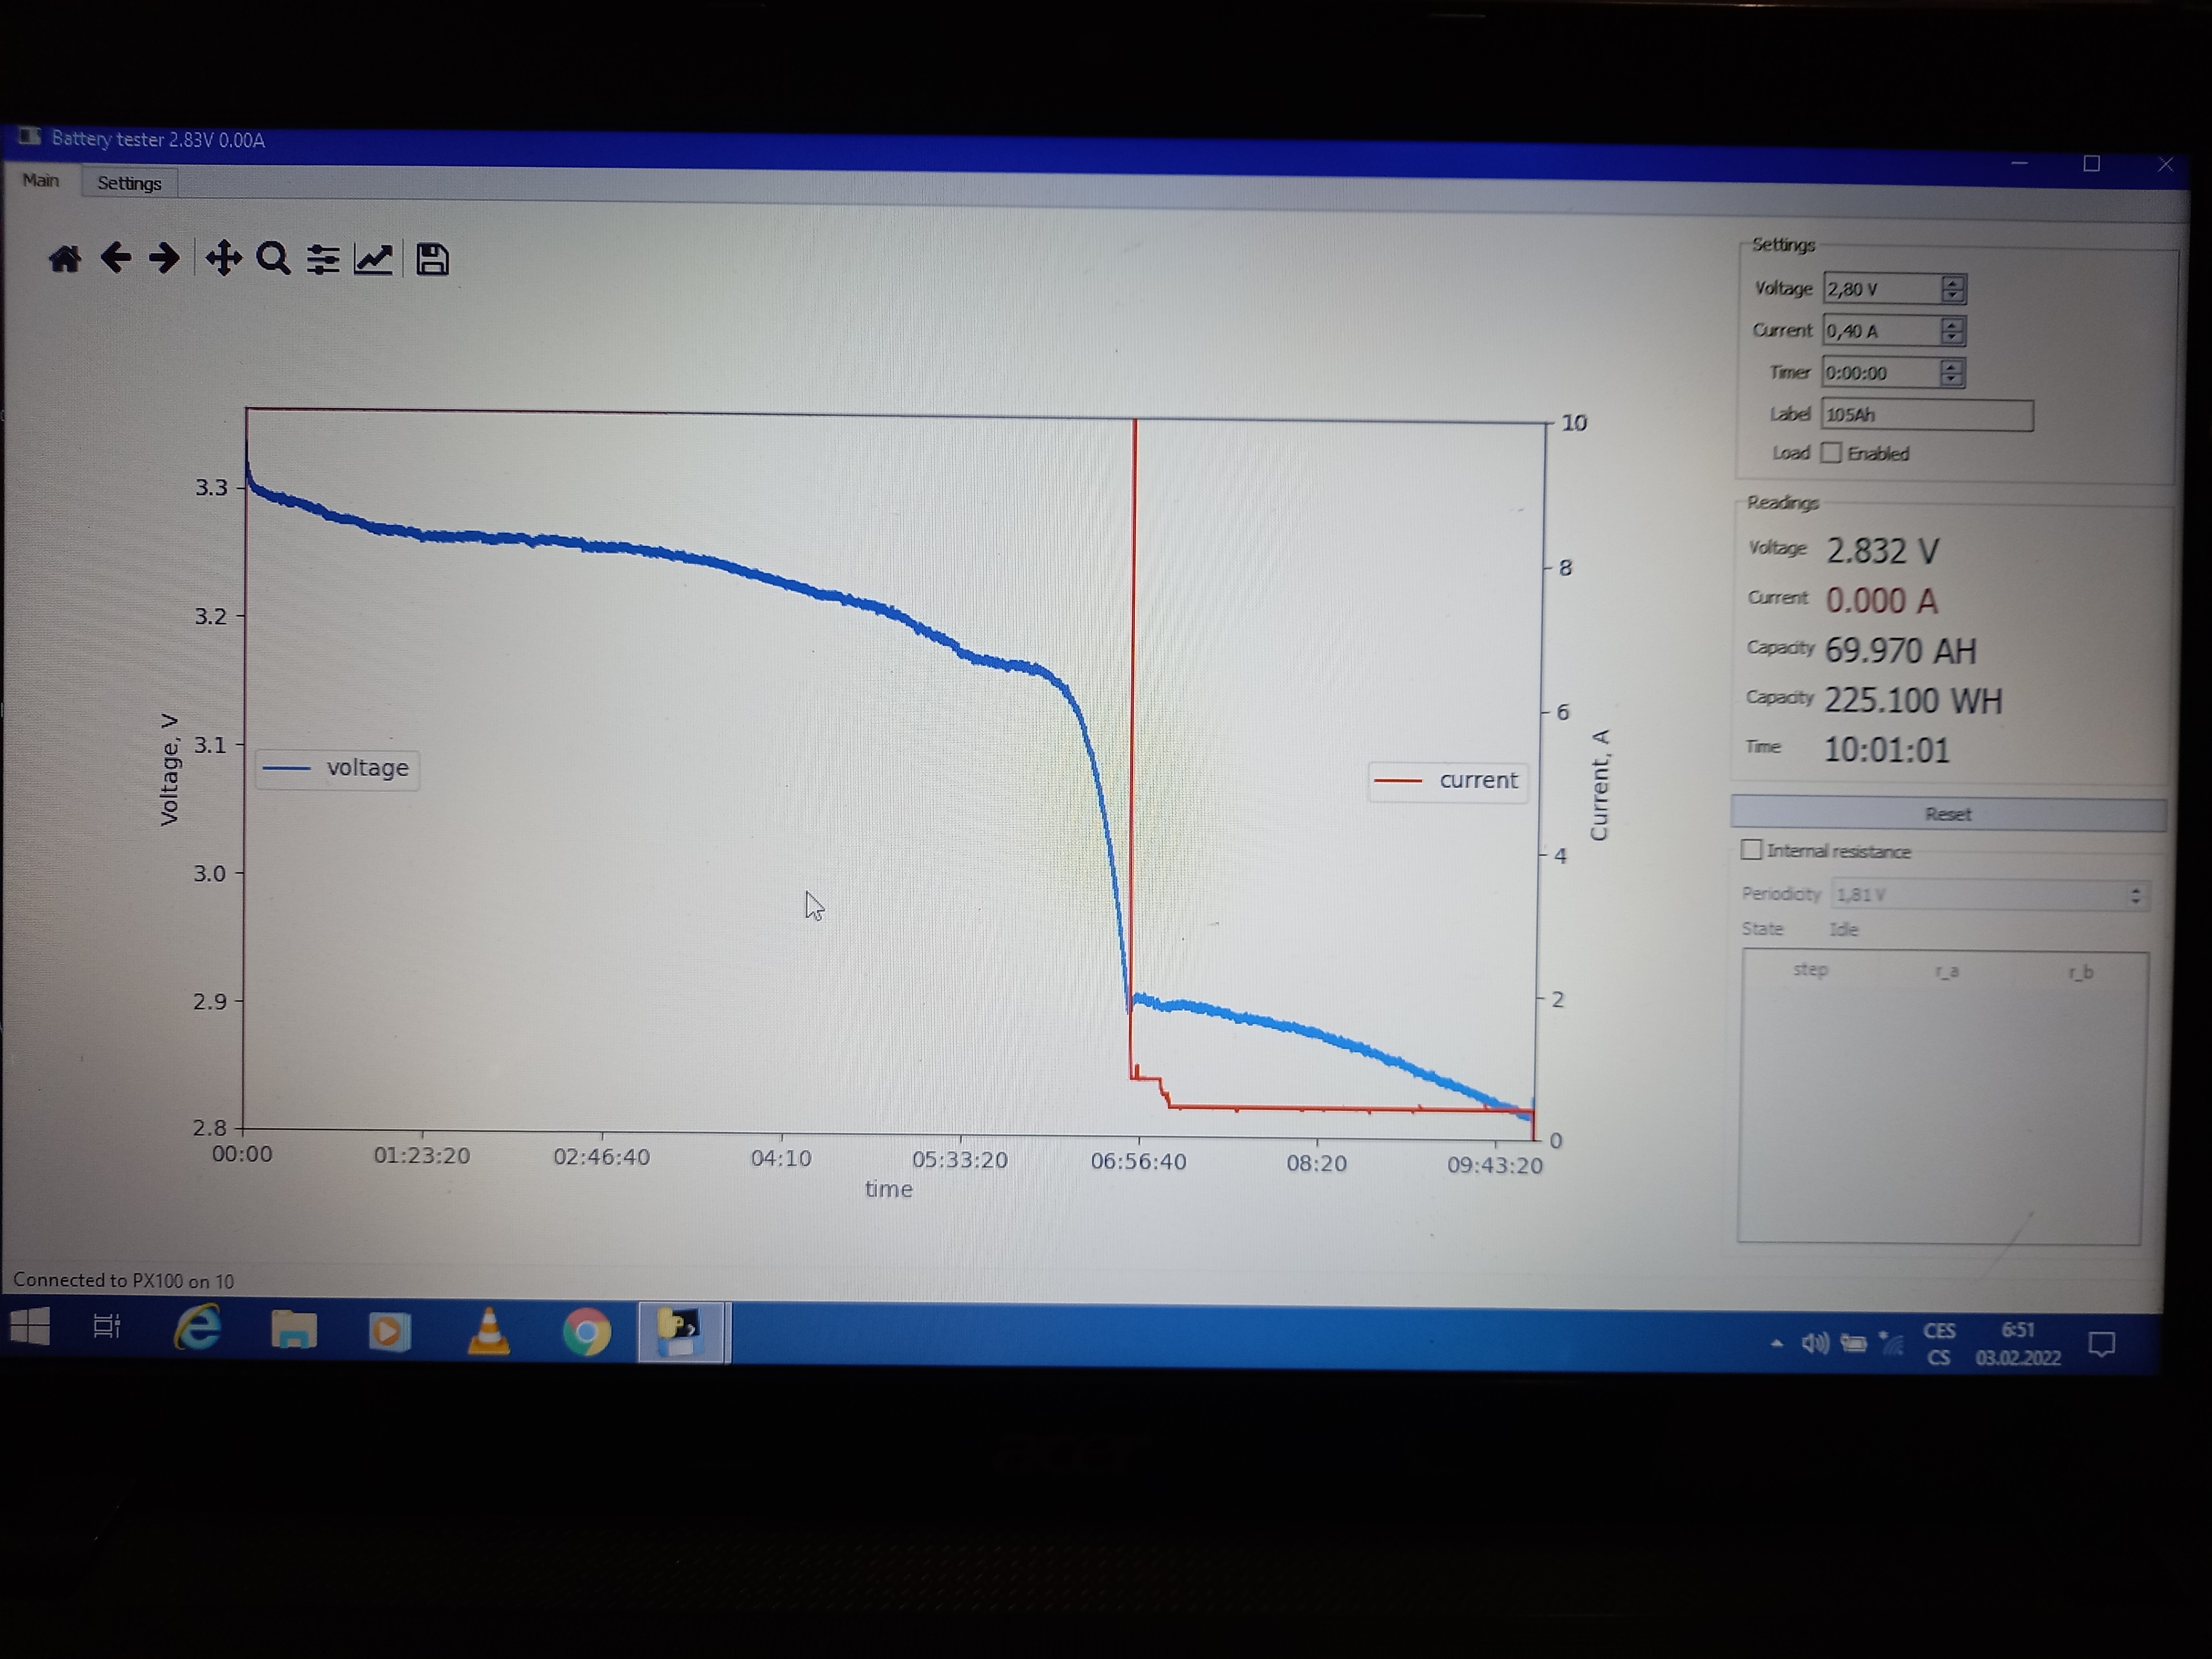
Task: Enable the Load checkbox
Action: point(1831,453)
